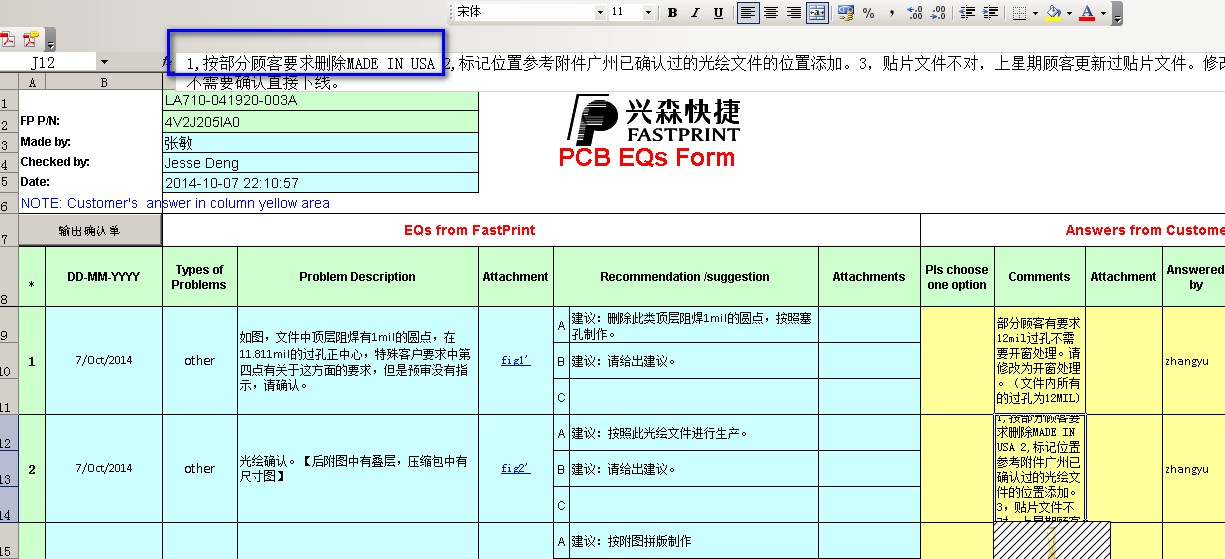Image resolution: width=1225 pixels, height=559 pixels.
Task: Select cell containing LA710-041920-003A
Action: tap(320, 100)
